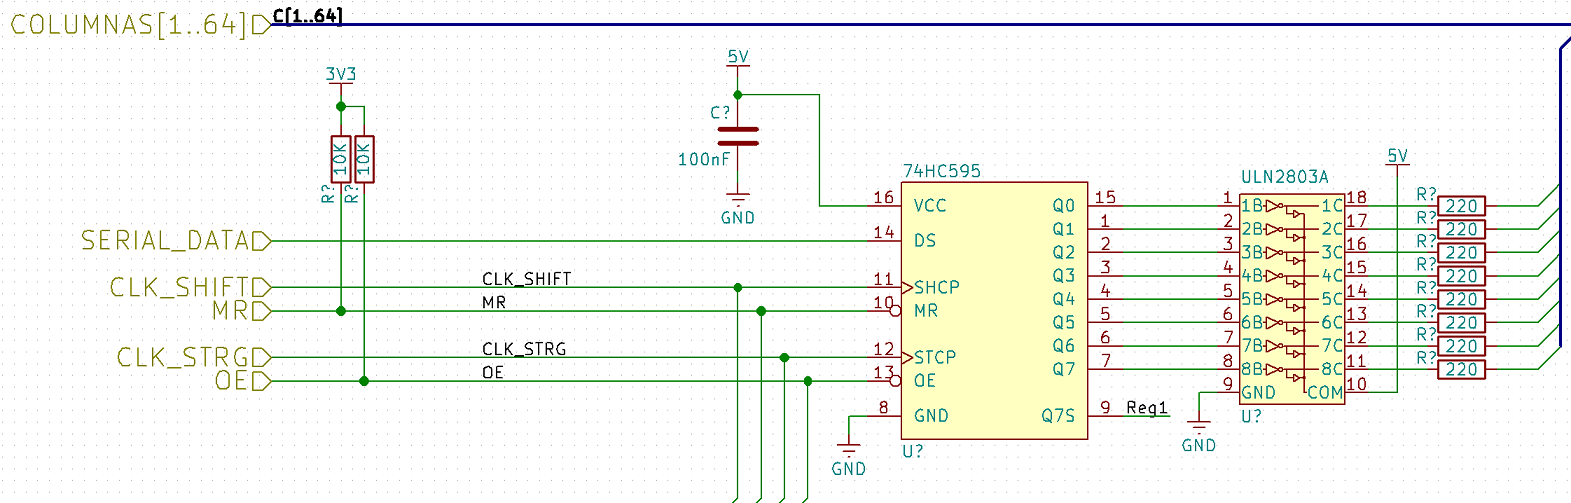Select the 220 resistor on ULN2803A pin 18
The image size is (1571, 503).
click(x=1461, y=206)
